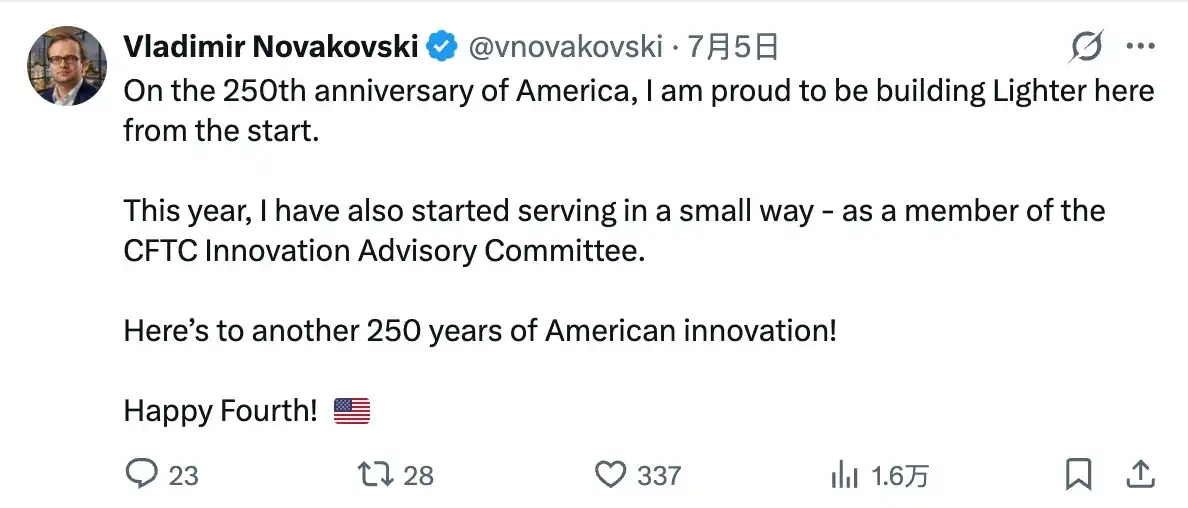Open the view analytics bar chart icon
The width and height of the screenshot is (1188, 508).
point(845,476)
